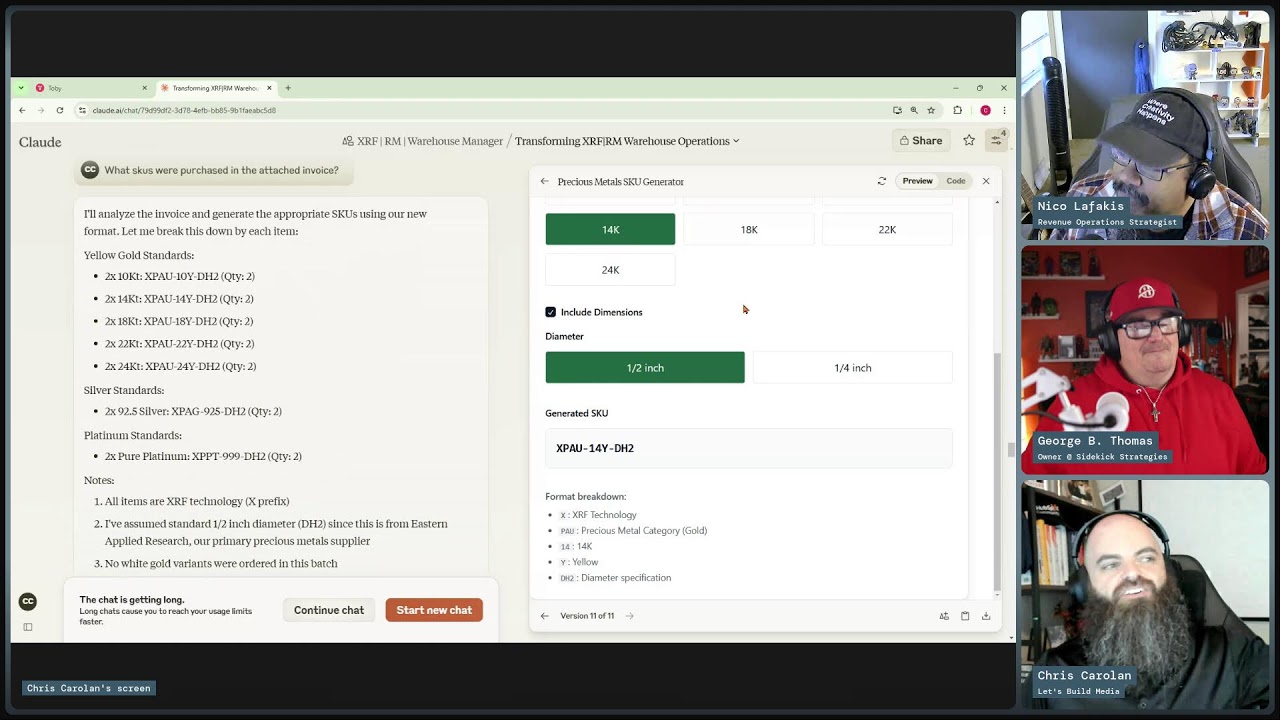Screen dimensions: 1280x720
Task: Click the XPAG-925-DH2 silver line
Action: [x=193, y=411]
